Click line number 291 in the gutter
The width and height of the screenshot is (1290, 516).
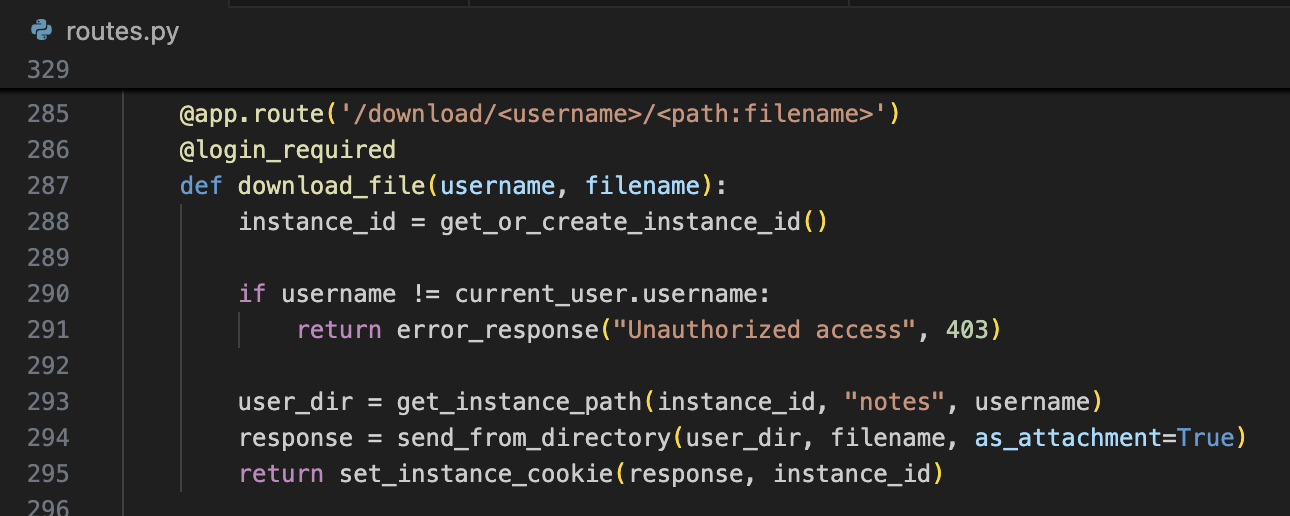[49, 330]
